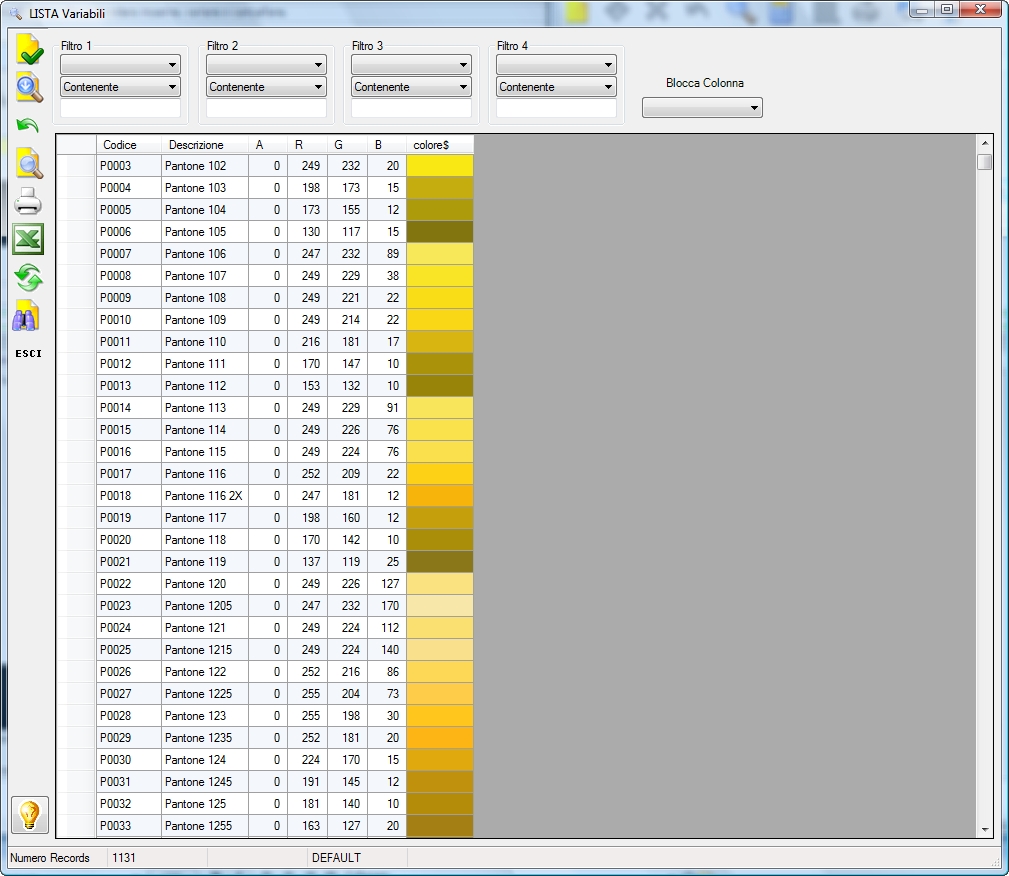This screenshot has height=876, width=1009.
Task: Open the print preview magnifier icon
Action: (x=29, y=163)
